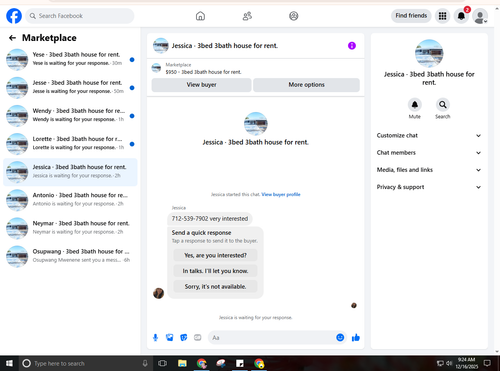Focus the Search Facebook field
This screenshot has height=371, width=500.
80,16
